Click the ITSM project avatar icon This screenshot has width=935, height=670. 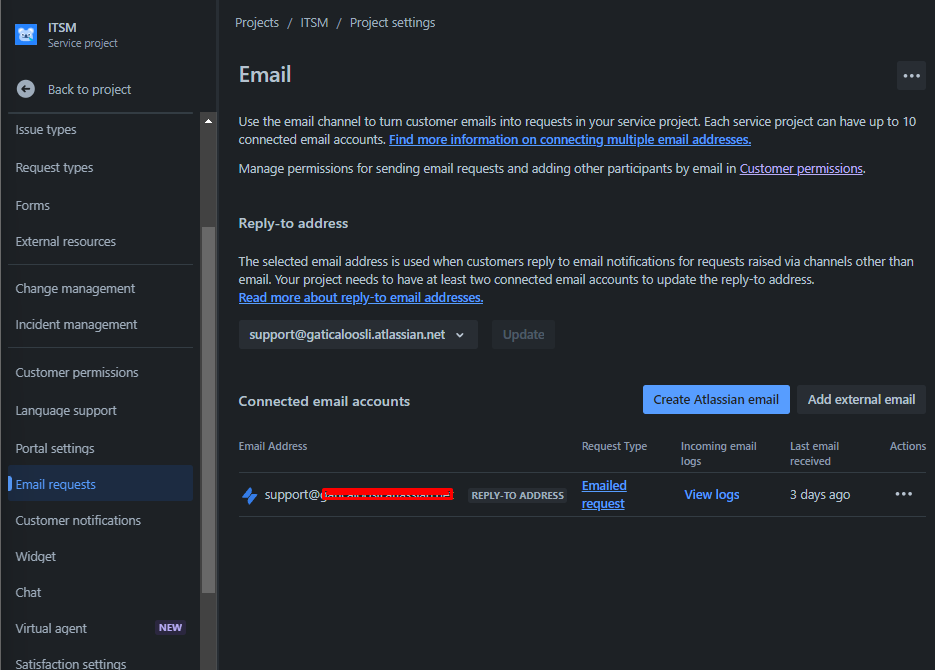pyautogui.click(x=26, y=35)
